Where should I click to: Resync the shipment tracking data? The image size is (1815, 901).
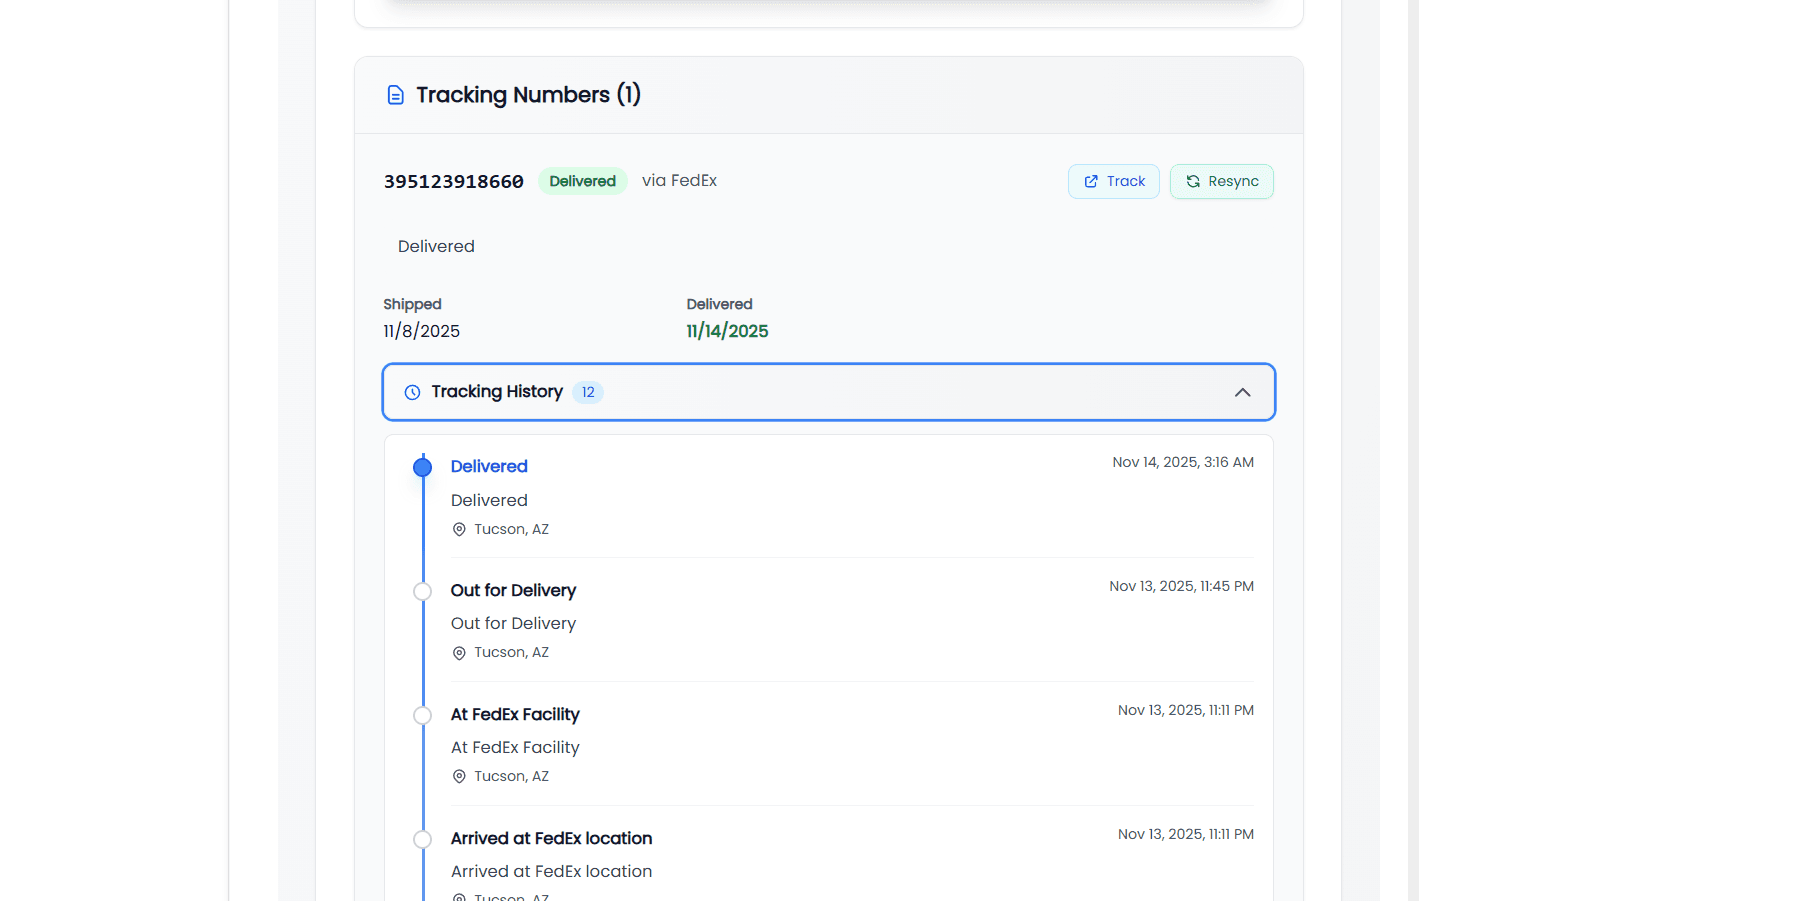click(x=1221, y=181)
